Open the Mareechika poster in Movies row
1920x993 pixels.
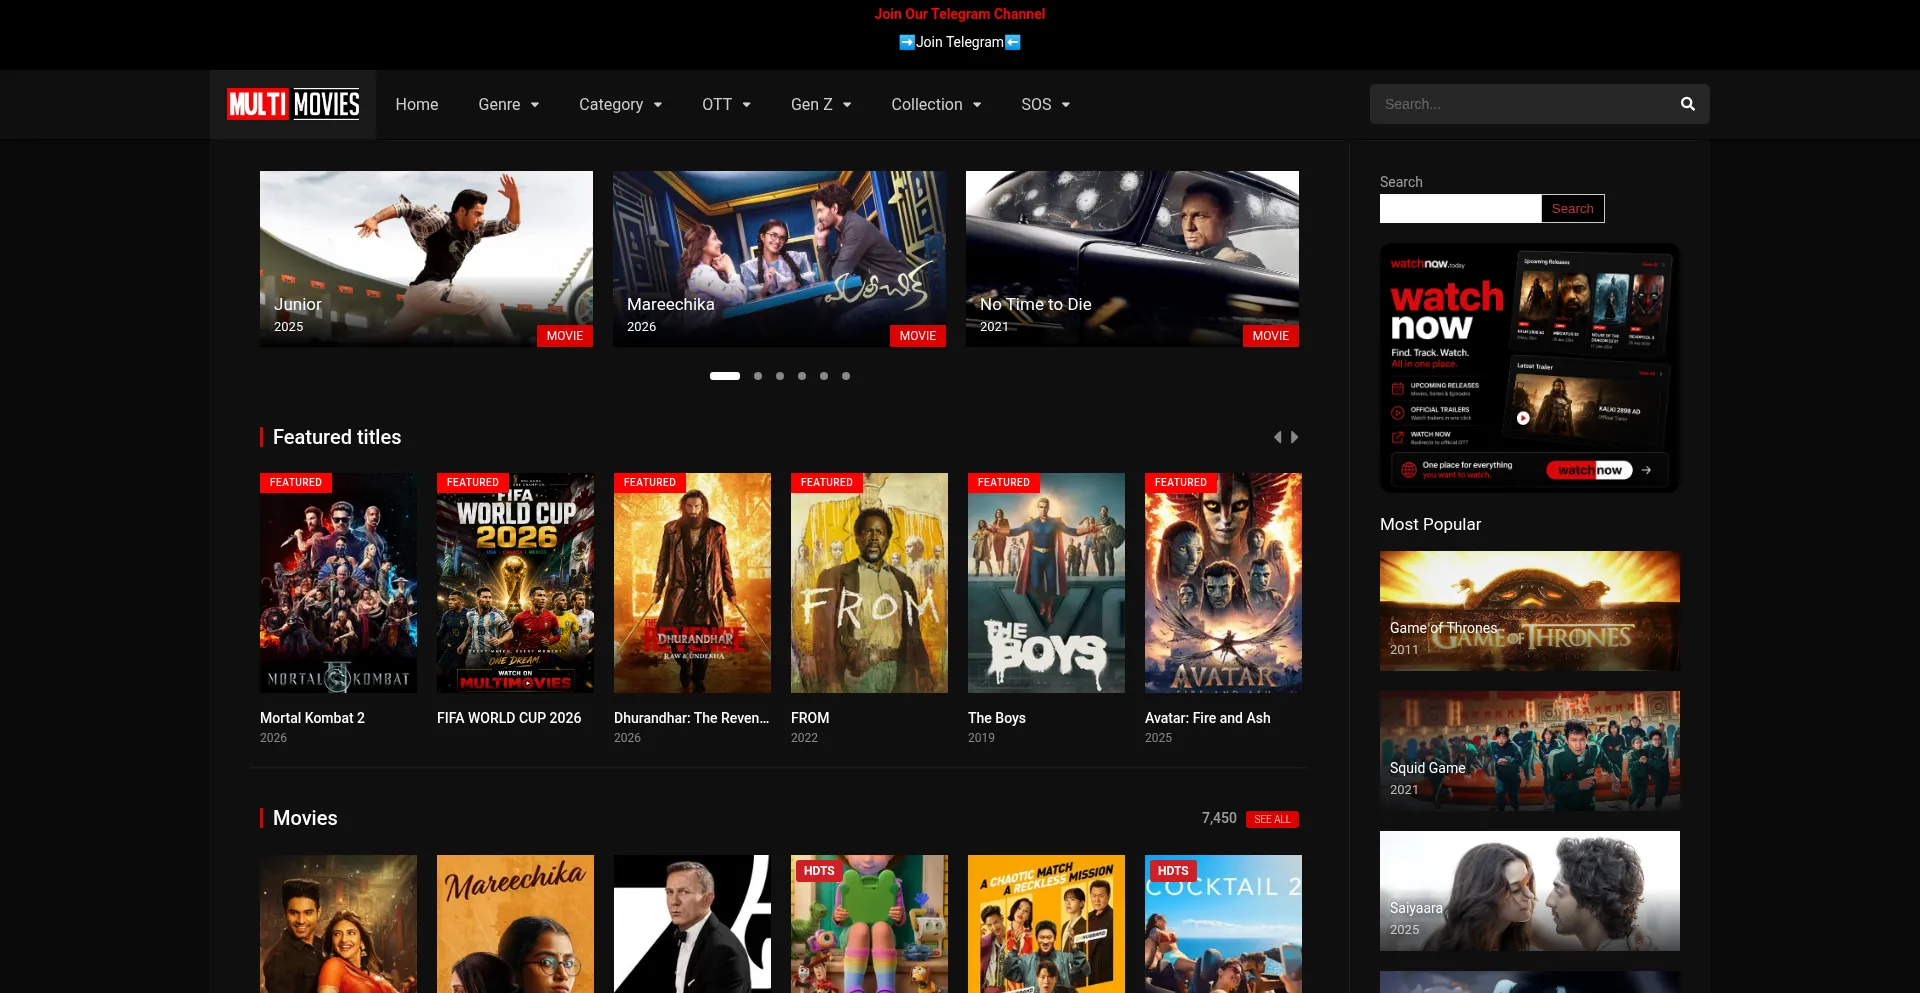(515, 924)
